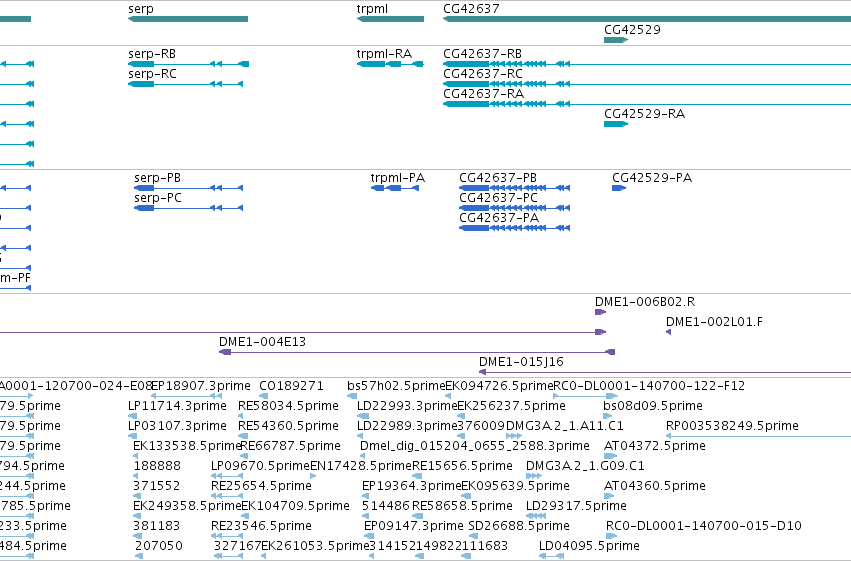Click the RP003538249.5prime label
The image size is (851, 561).
[x=732, y=426]
